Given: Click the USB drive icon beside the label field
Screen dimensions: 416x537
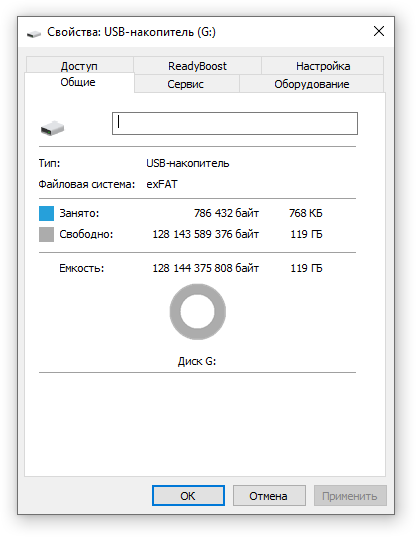Looking at the screenshot, I should pyautogui.click(x=52, y=128).
